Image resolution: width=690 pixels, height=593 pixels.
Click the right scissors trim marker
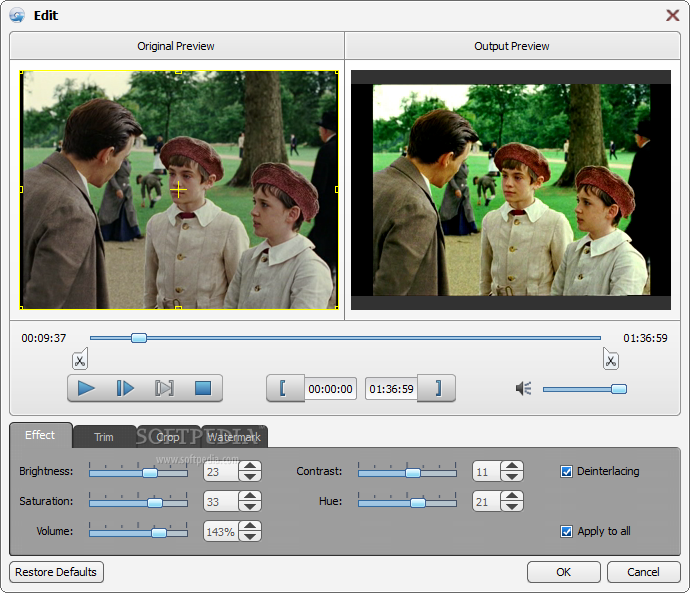[611, 359]
